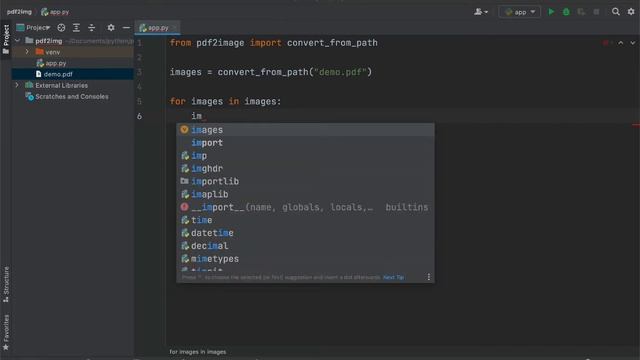Open the app run configuration dropdown
The image size is (640, 360).
point(520,12)
